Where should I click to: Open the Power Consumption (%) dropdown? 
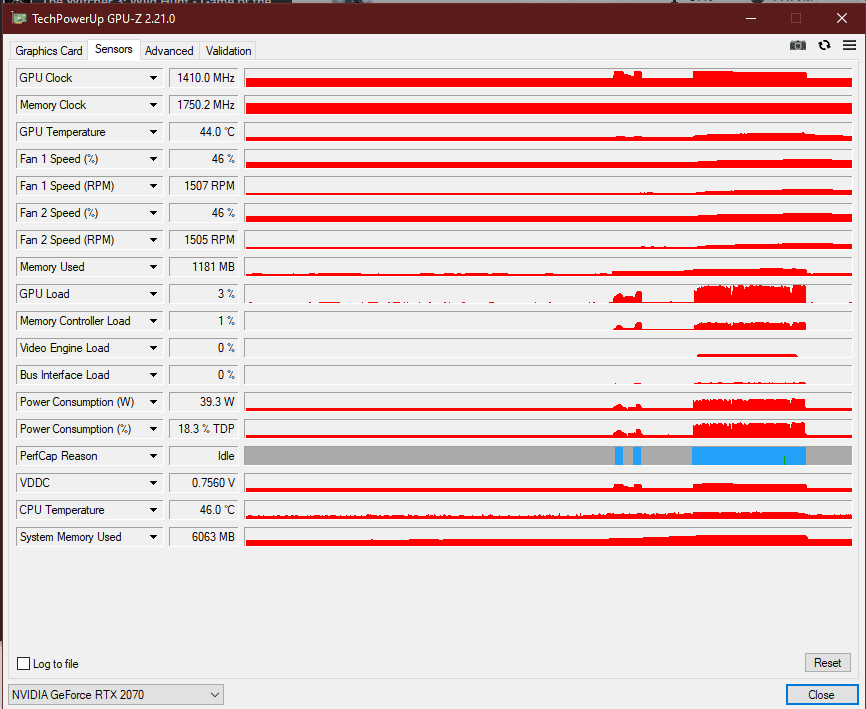click(x=153, y=429)
